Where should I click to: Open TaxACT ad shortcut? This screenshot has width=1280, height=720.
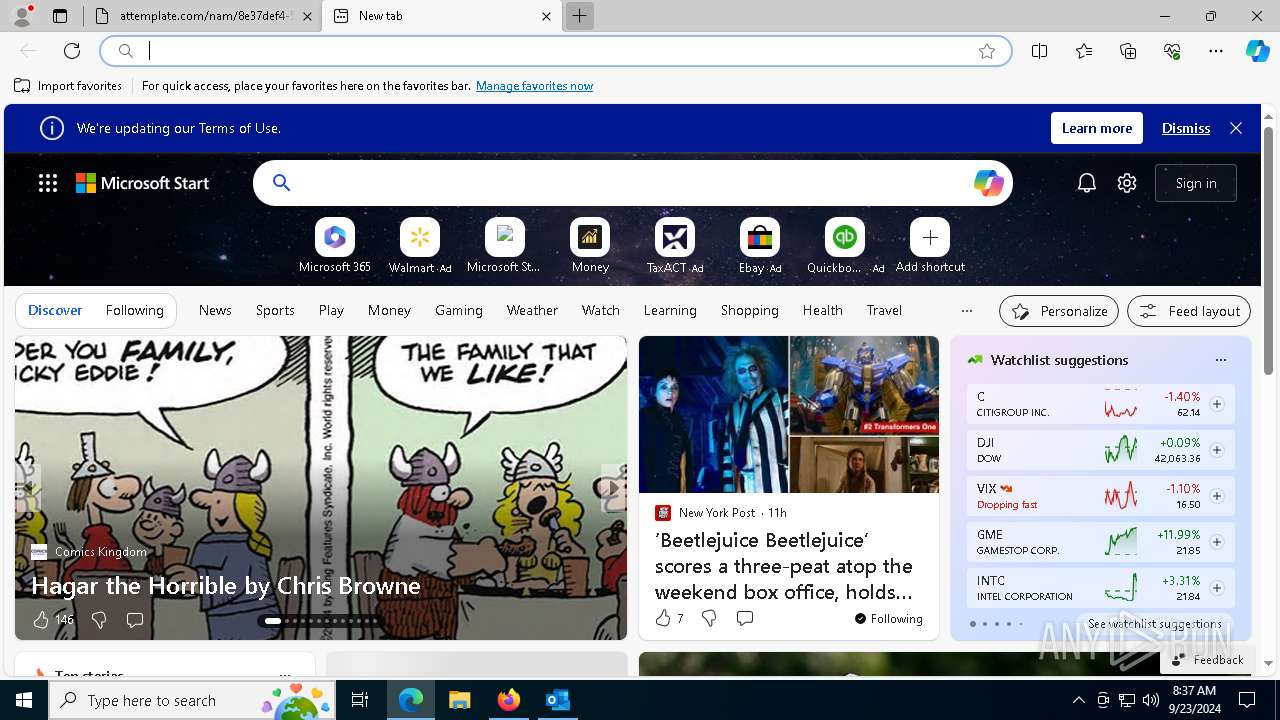point(675,246)
